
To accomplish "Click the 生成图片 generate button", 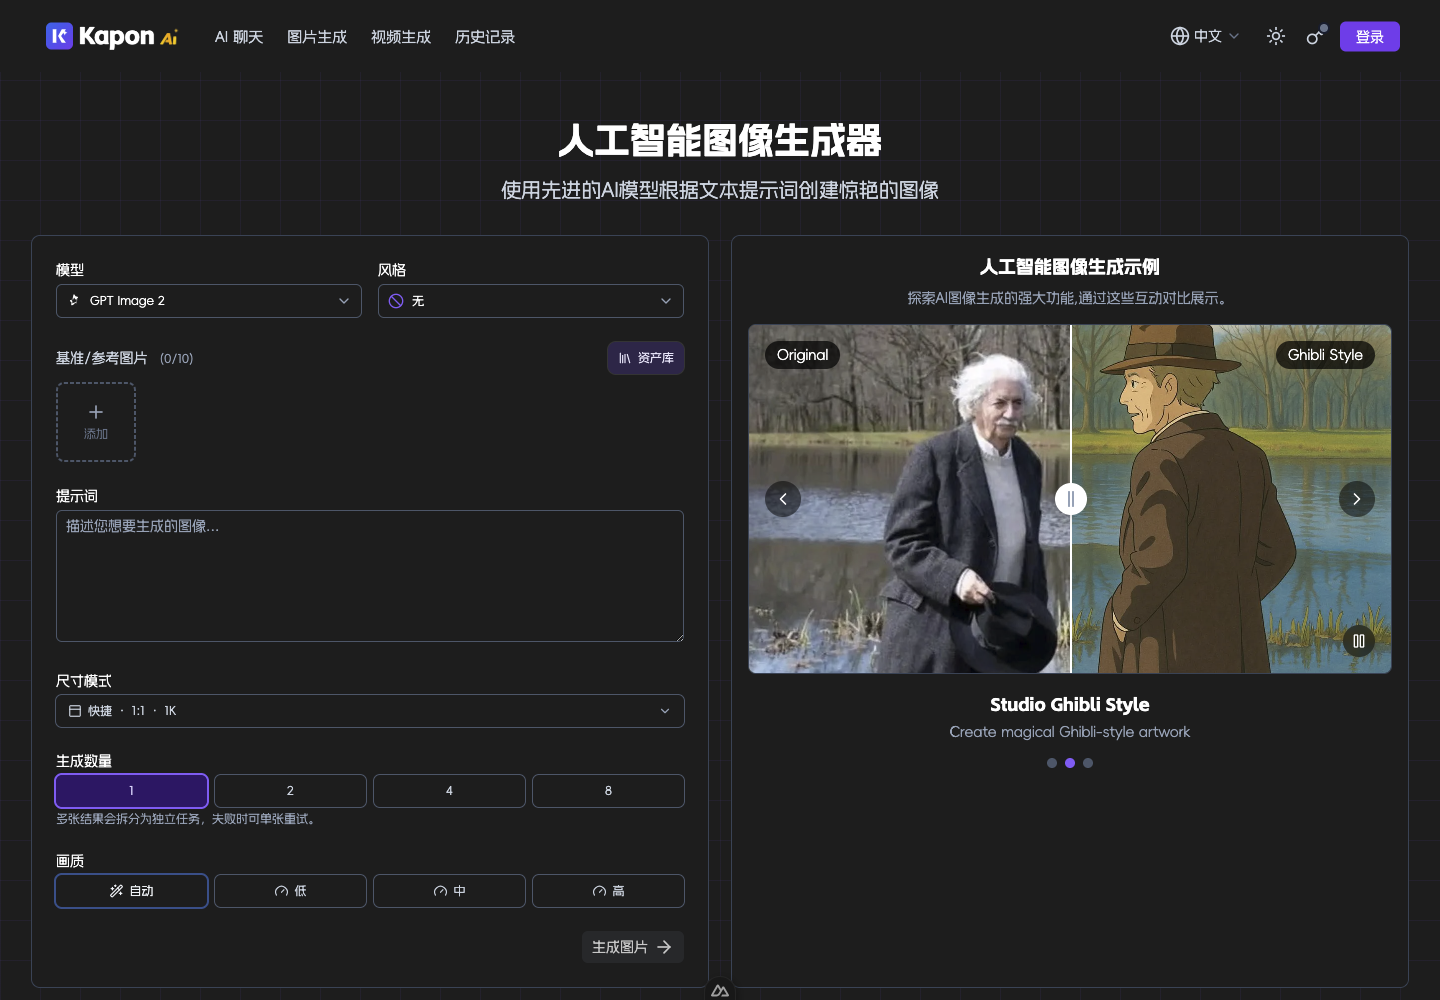I will pyautogui.click(x=633, y=947).
